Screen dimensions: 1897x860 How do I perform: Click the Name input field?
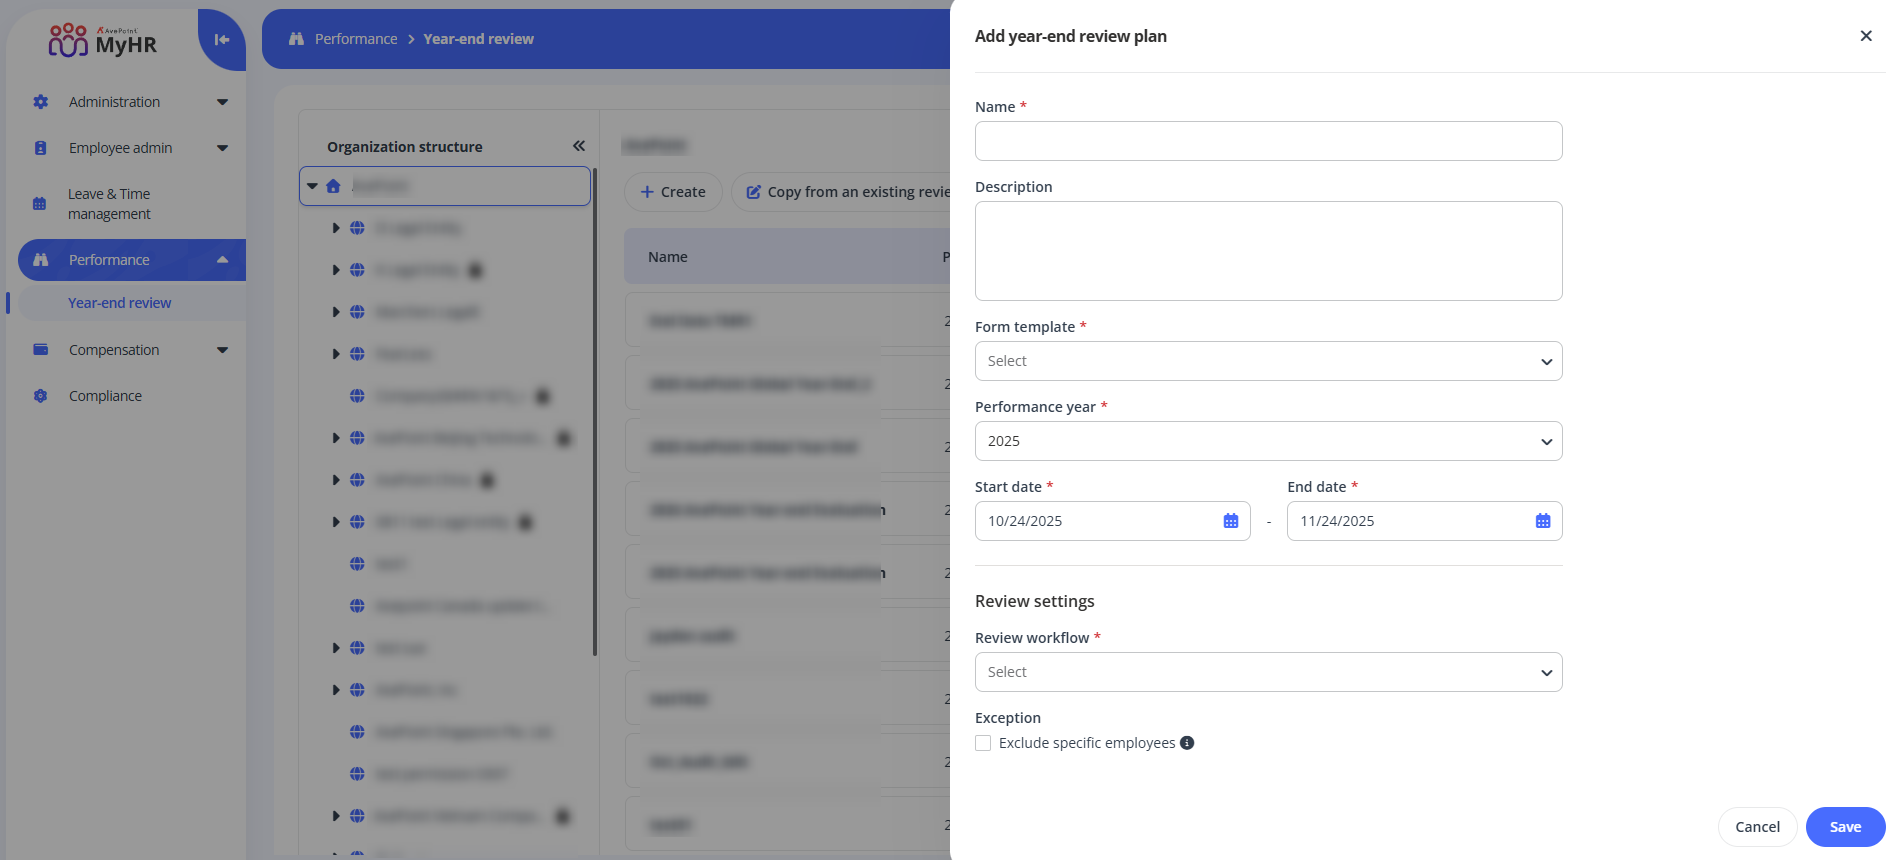pyautogui.click(x=1268, y=141)
